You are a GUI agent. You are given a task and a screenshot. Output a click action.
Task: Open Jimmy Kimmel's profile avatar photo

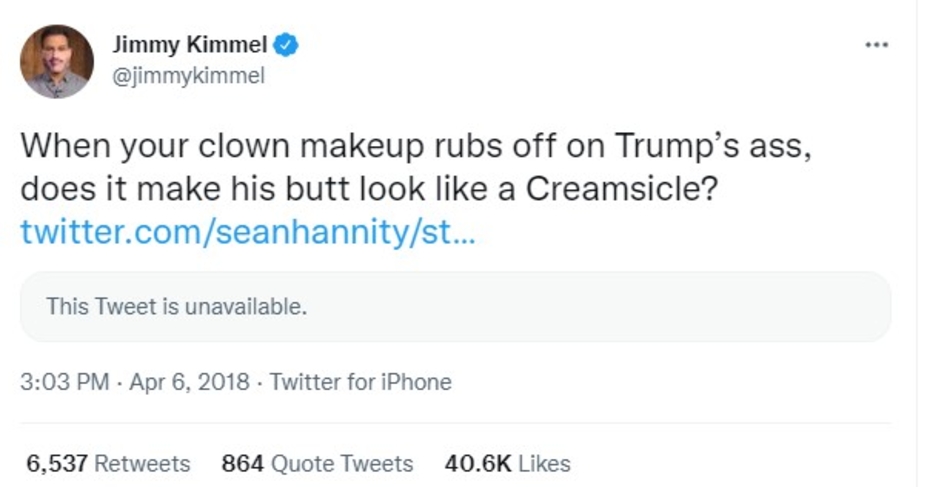[57, 61]
